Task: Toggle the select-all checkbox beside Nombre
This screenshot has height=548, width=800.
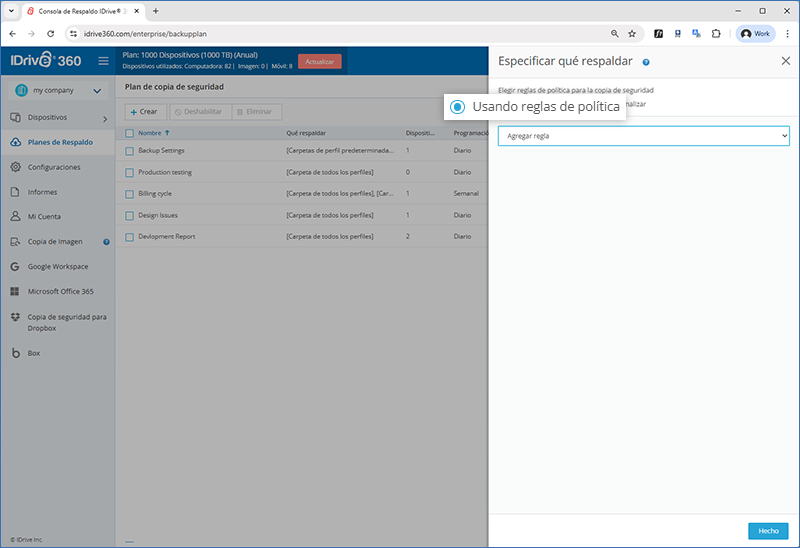Action: coord(129,132)
